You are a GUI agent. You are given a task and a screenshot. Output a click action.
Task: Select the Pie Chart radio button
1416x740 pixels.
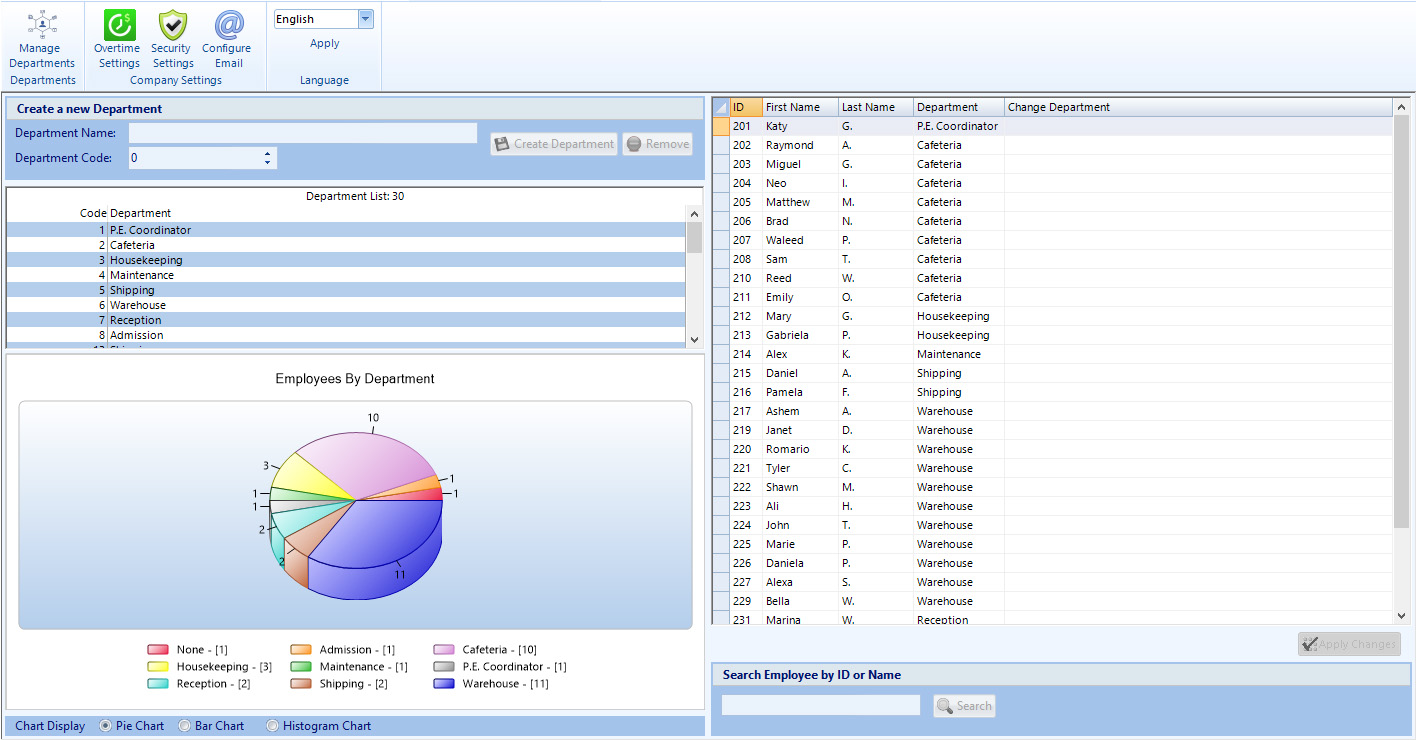click(x=106, y=726)
